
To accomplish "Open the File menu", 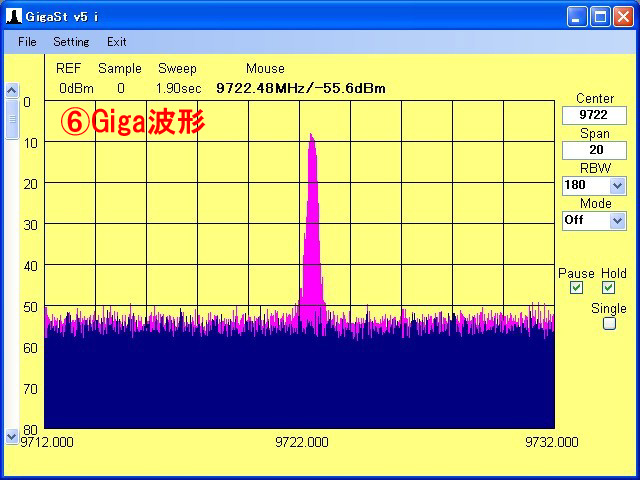I will (x=27, y=42).
